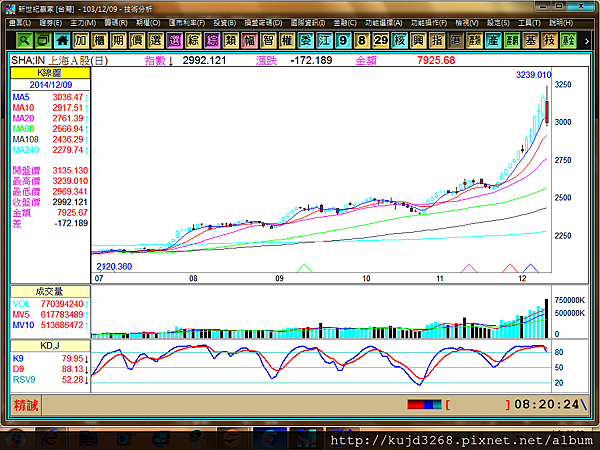Click the purple 選 toolbar button
600x450 pixels.
click(x=174, y=40)
